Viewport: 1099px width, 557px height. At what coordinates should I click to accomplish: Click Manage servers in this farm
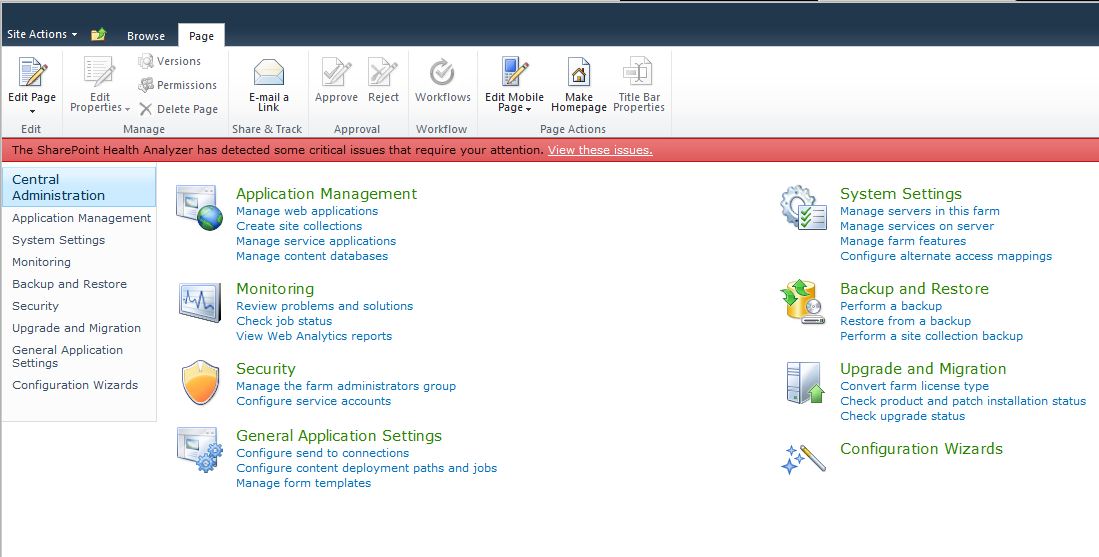(x=920, y=211)
